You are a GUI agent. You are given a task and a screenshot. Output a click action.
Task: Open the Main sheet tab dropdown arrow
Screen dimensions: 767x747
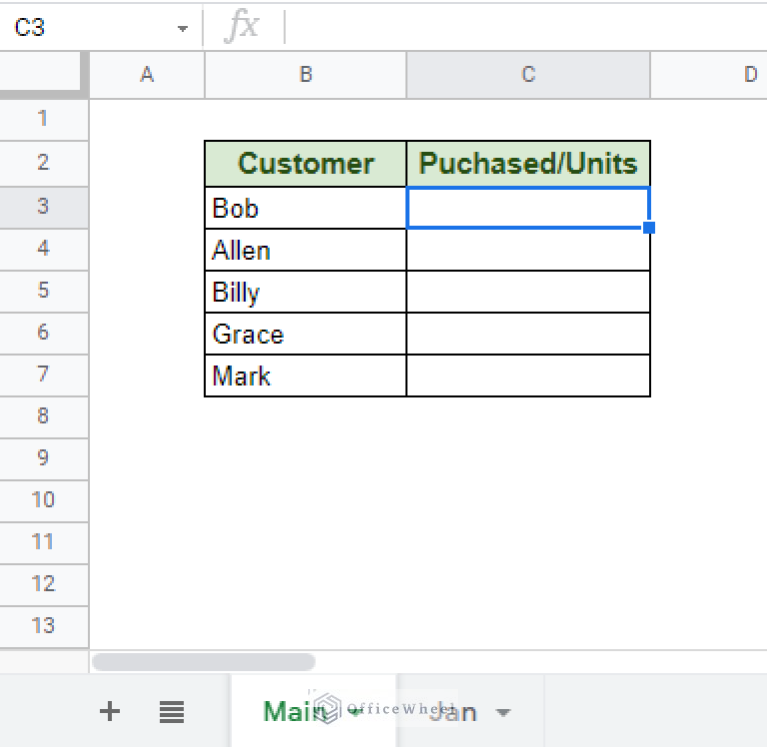coord(353,713)
